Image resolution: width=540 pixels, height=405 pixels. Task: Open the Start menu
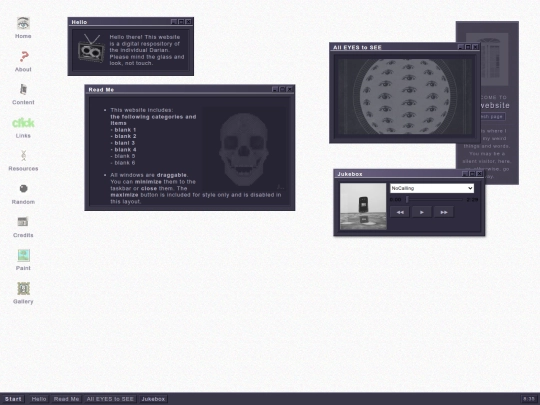[x=13, y=399]
